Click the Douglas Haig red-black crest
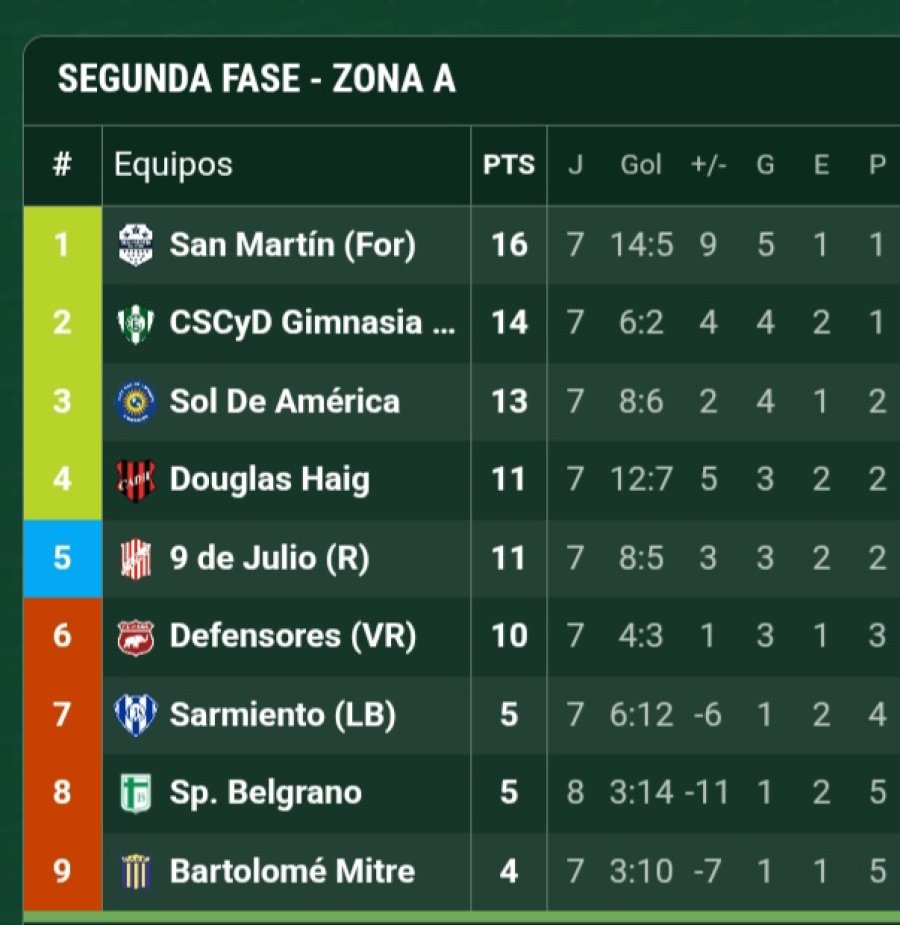 [136, 480]
